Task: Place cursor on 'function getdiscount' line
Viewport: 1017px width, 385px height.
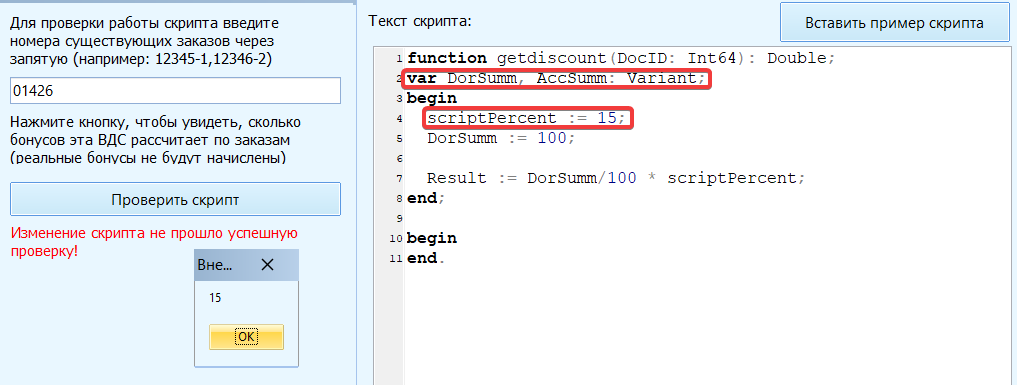Action: 621,58
